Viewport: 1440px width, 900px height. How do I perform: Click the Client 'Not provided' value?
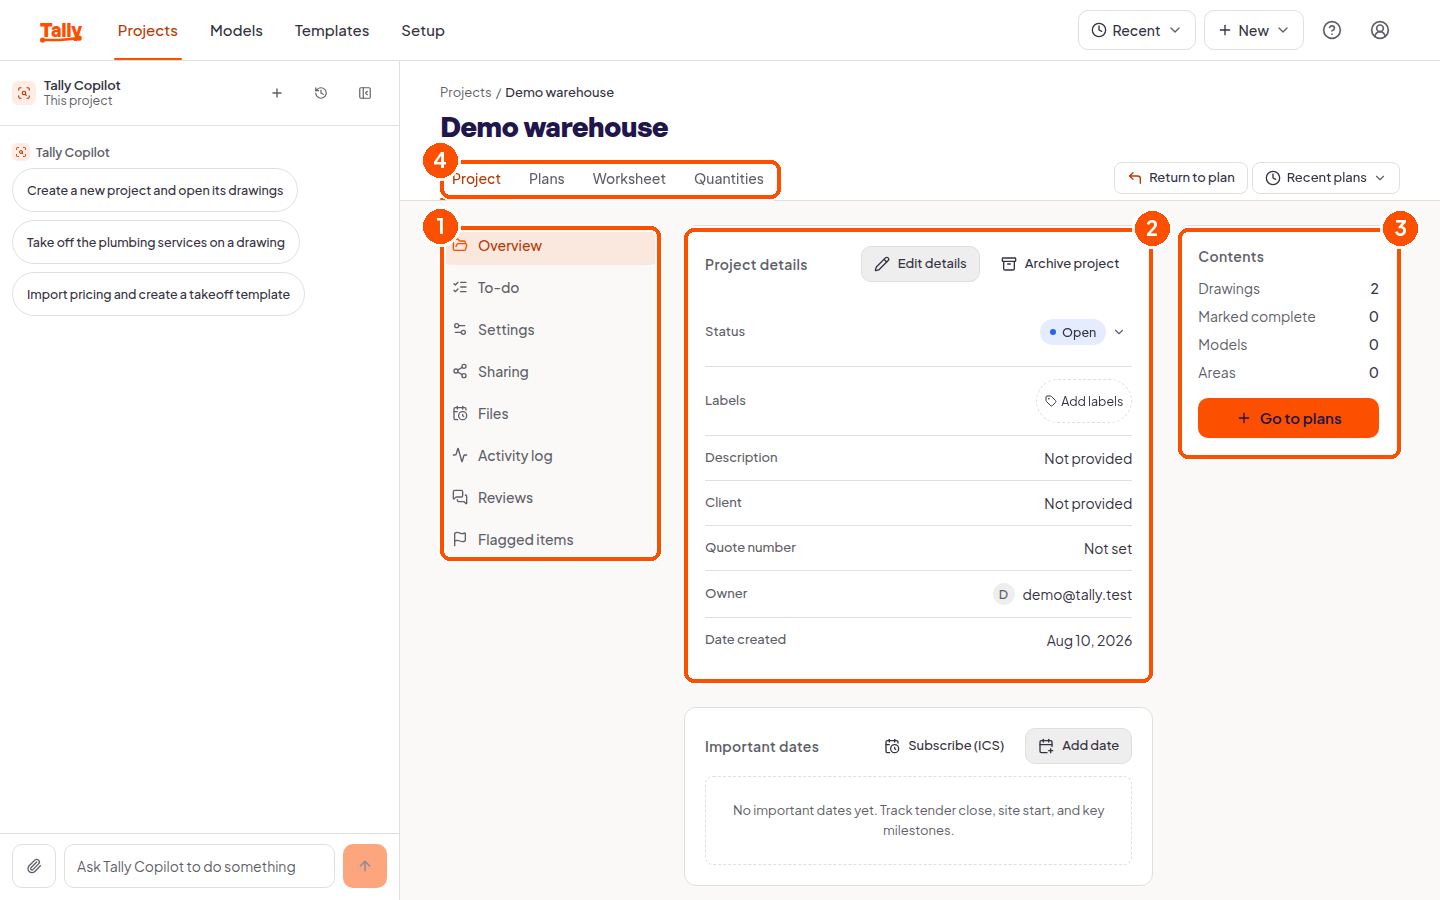(1088, 504)
